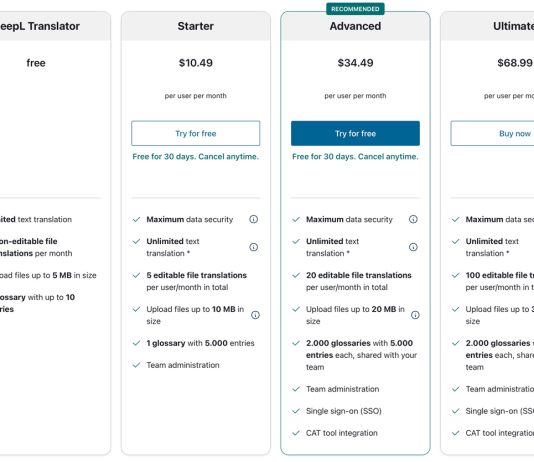Select the Advanced plan header
Image resolution: width=534 pixels, height=462 pixels.
point(355,26)
